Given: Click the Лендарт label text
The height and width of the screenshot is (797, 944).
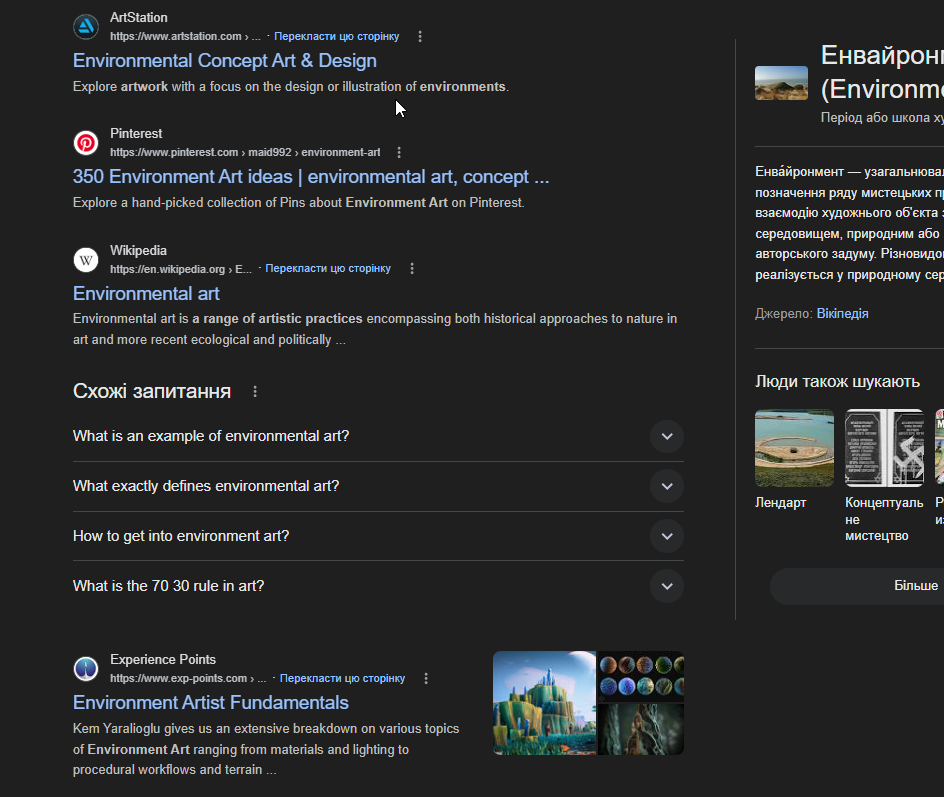Looking at the screenshot, I should [x=780, y=503].
